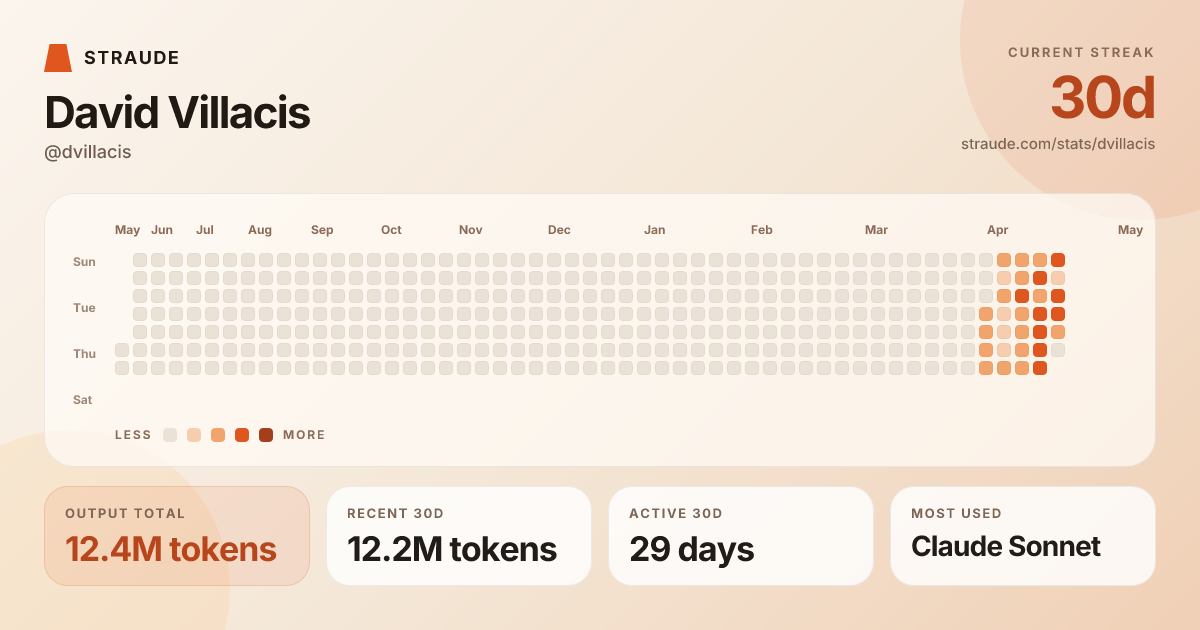
Task: Click the Sunday cell in last heatmap column
Action: tap(1058, 260)
